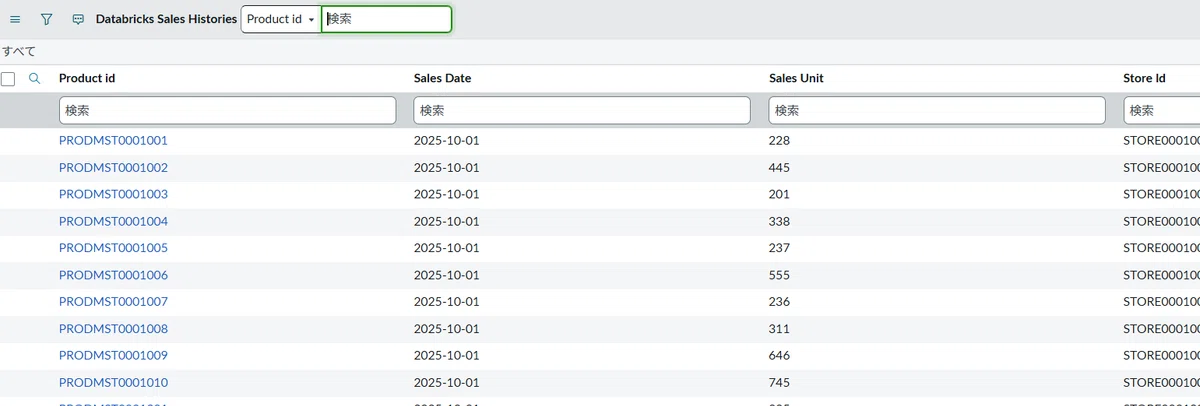This screenshot has height=406, width=1200.
Task: Sort by Product id column header
Action: [88, 78]
